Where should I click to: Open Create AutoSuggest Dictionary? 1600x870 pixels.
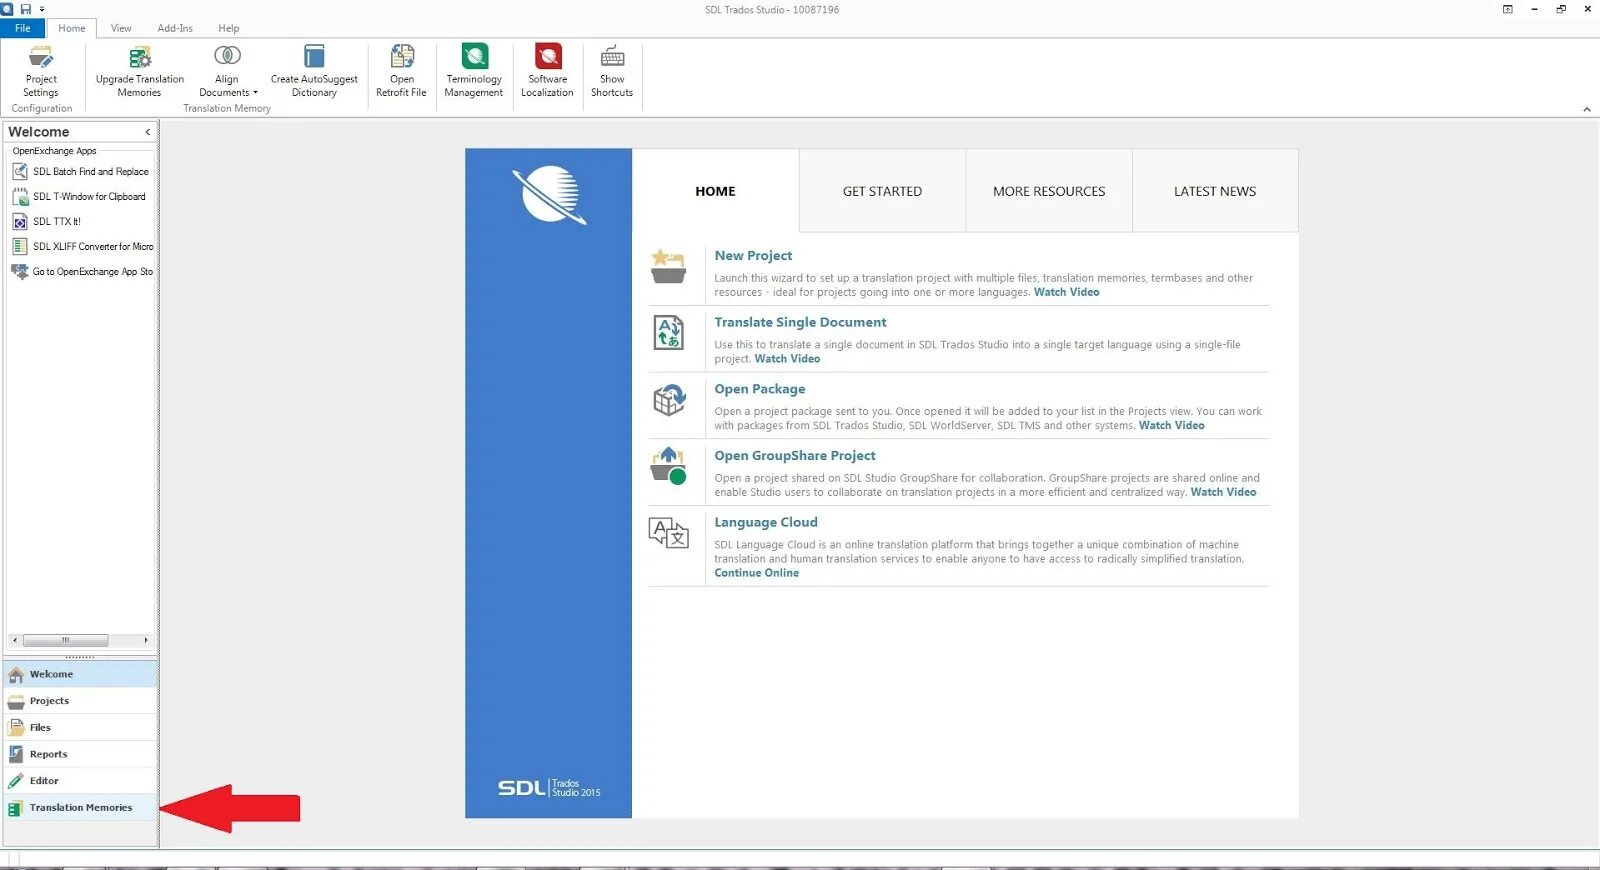(314, 71)
